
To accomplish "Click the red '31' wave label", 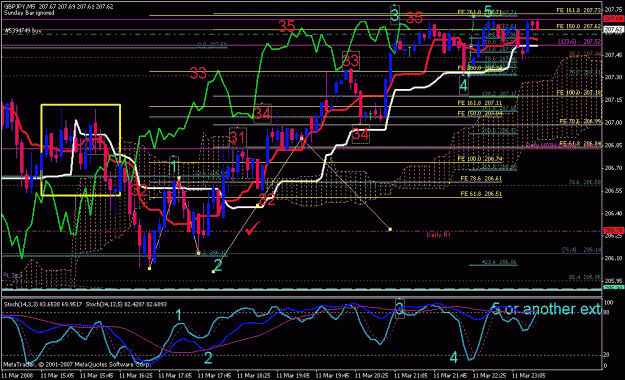I will pyautogui.click(x=237, y=138).
